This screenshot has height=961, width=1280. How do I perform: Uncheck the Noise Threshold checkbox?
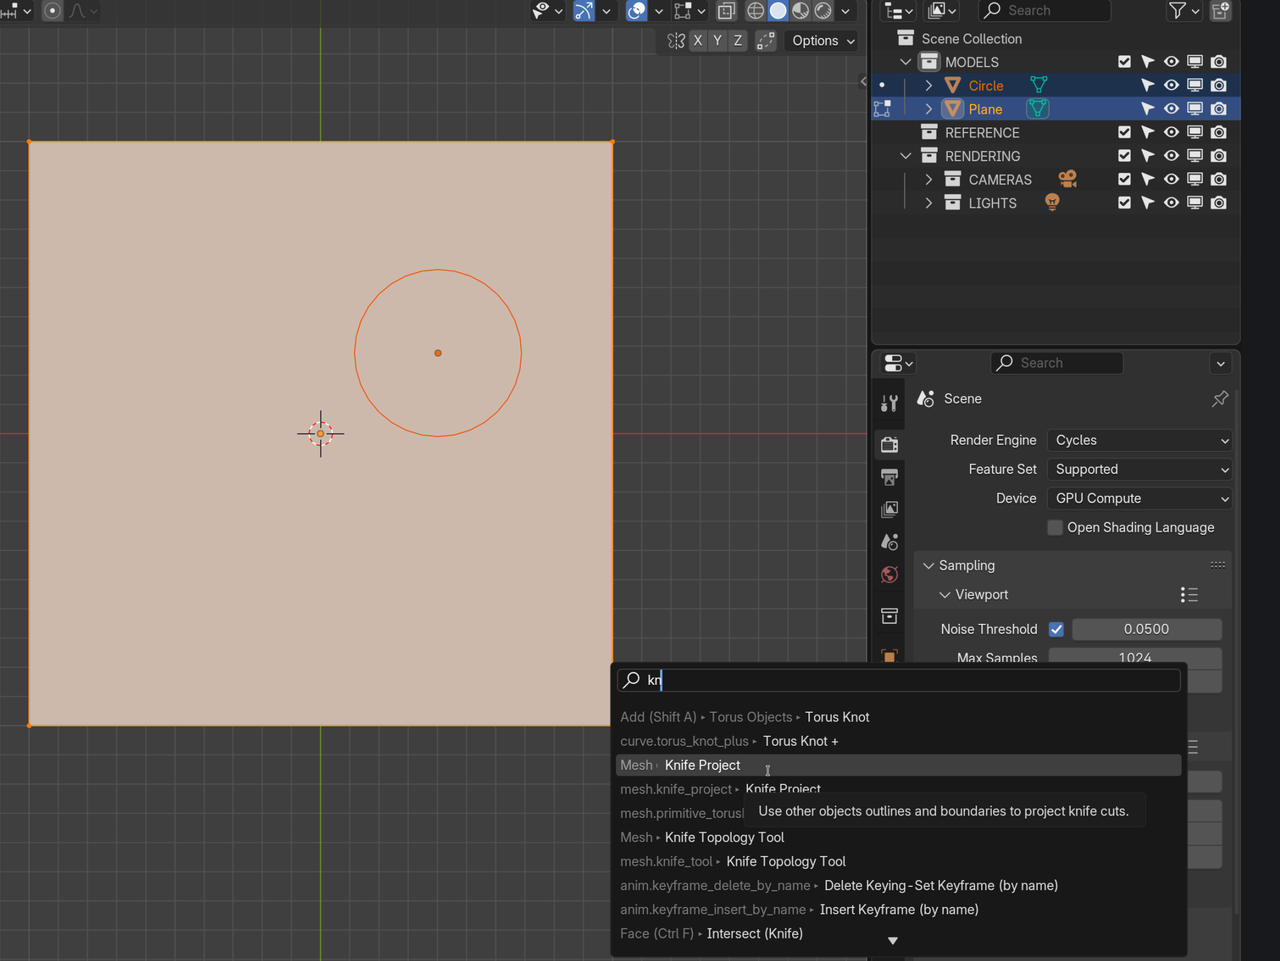1056,629
